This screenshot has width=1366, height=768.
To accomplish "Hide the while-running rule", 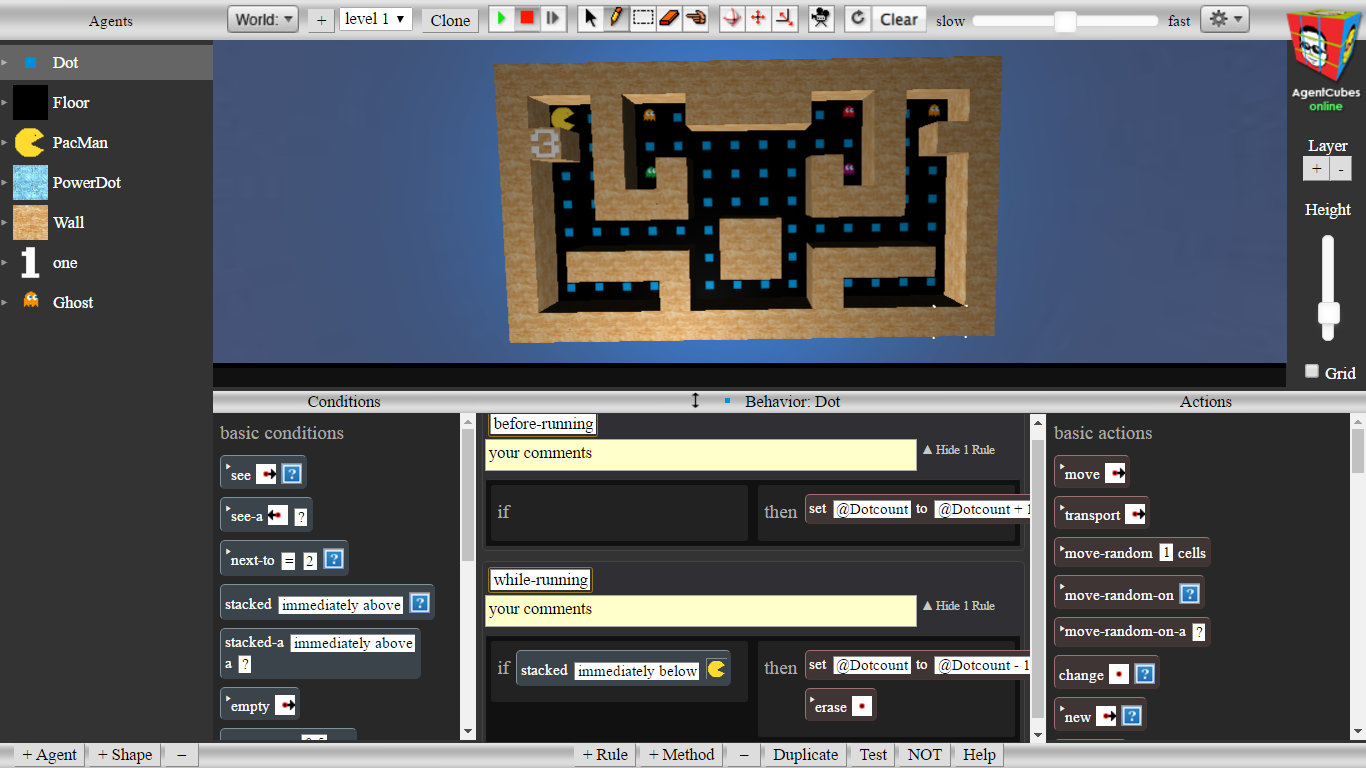I will pyautogui.click(x=958, y=606).
